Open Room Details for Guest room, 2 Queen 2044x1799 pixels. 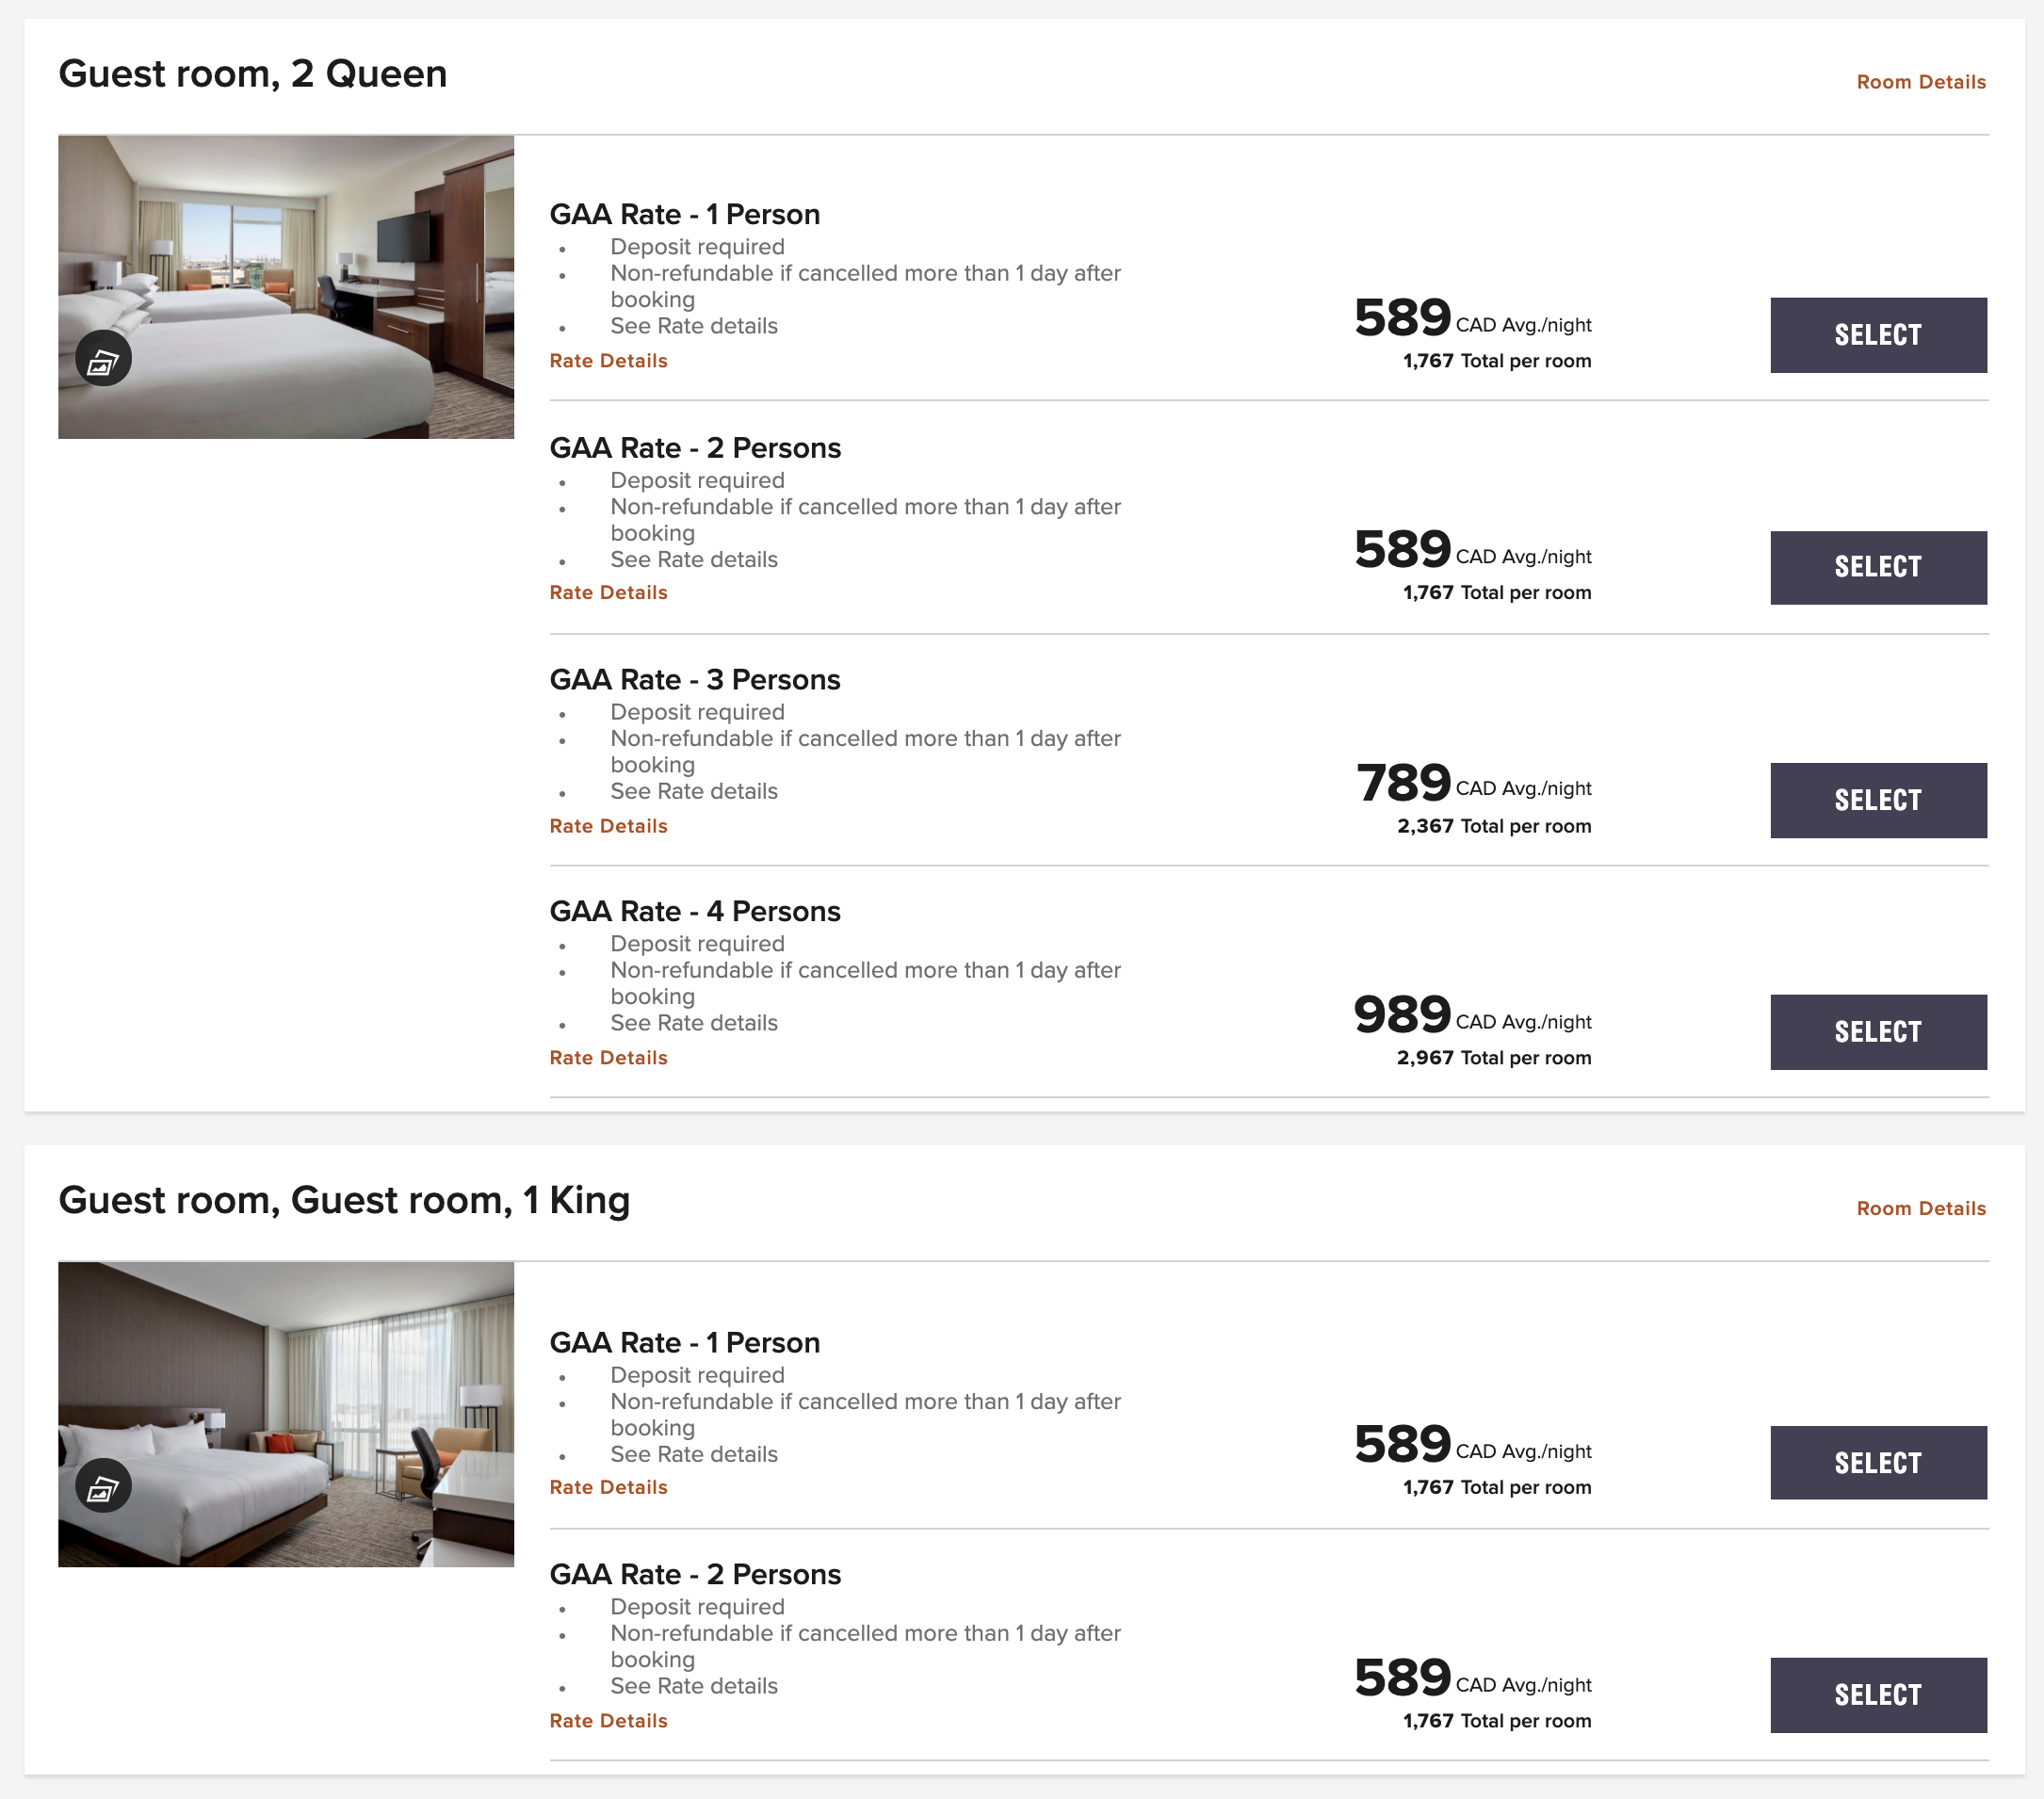point(1920,82)
